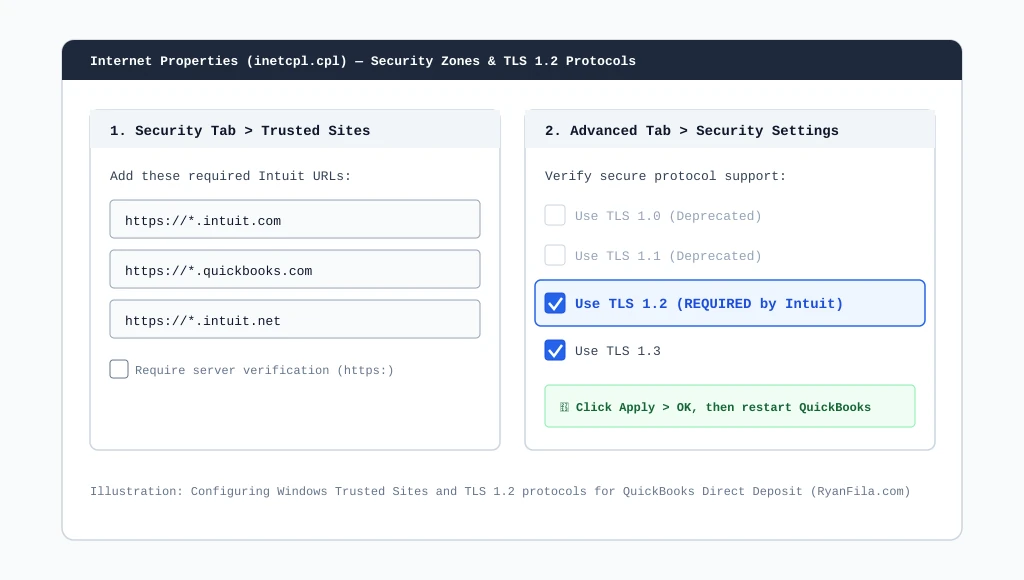Viewport: 1024px width, 580px height.
Task: Click the 'Require server verification (https:)' label text
Action: pyautogui.click(x=264, y=370)
